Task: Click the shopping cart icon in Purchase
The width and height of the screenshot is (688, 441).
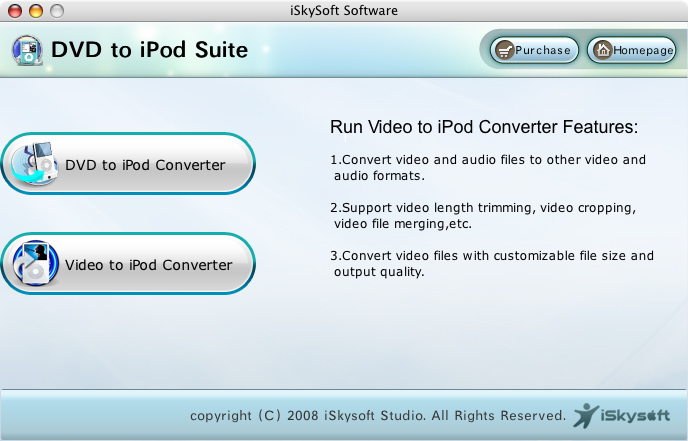Action: point(504,50)
